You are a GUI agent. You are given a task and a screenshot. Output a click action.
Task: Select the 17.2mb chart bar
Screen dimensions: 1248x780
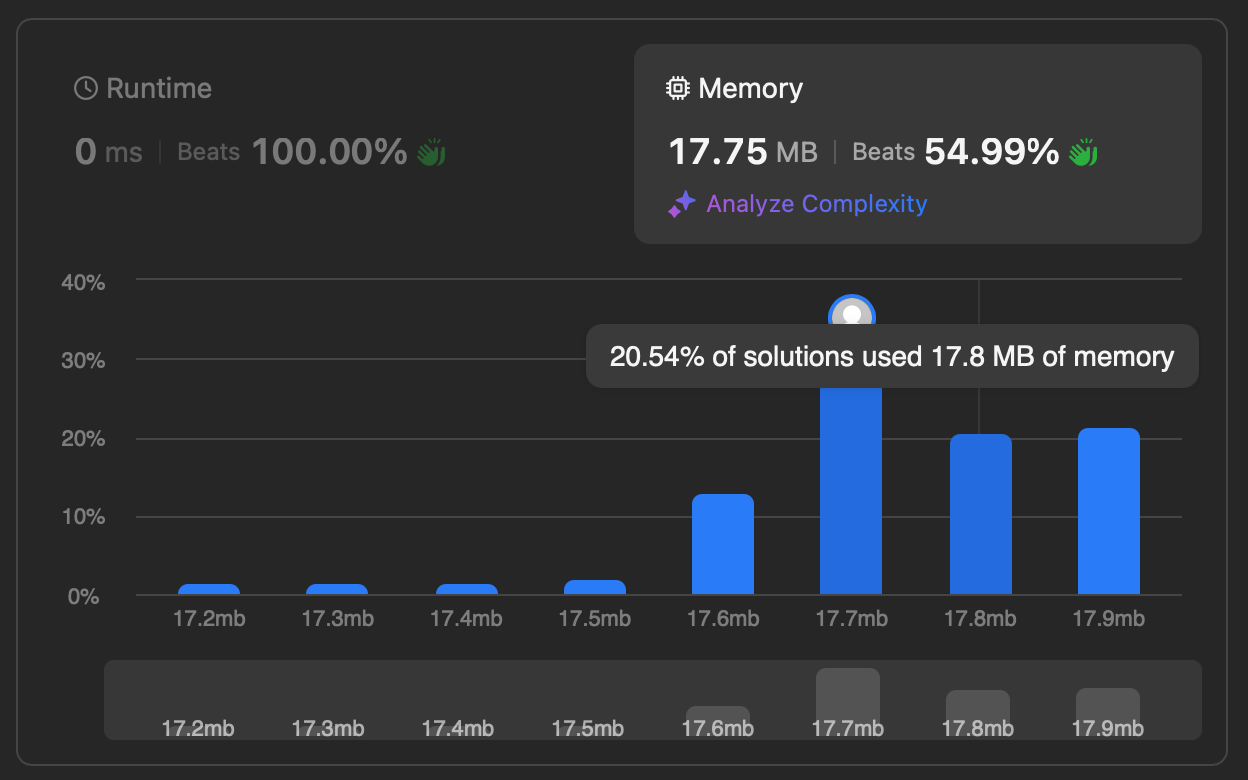[209, 589]
